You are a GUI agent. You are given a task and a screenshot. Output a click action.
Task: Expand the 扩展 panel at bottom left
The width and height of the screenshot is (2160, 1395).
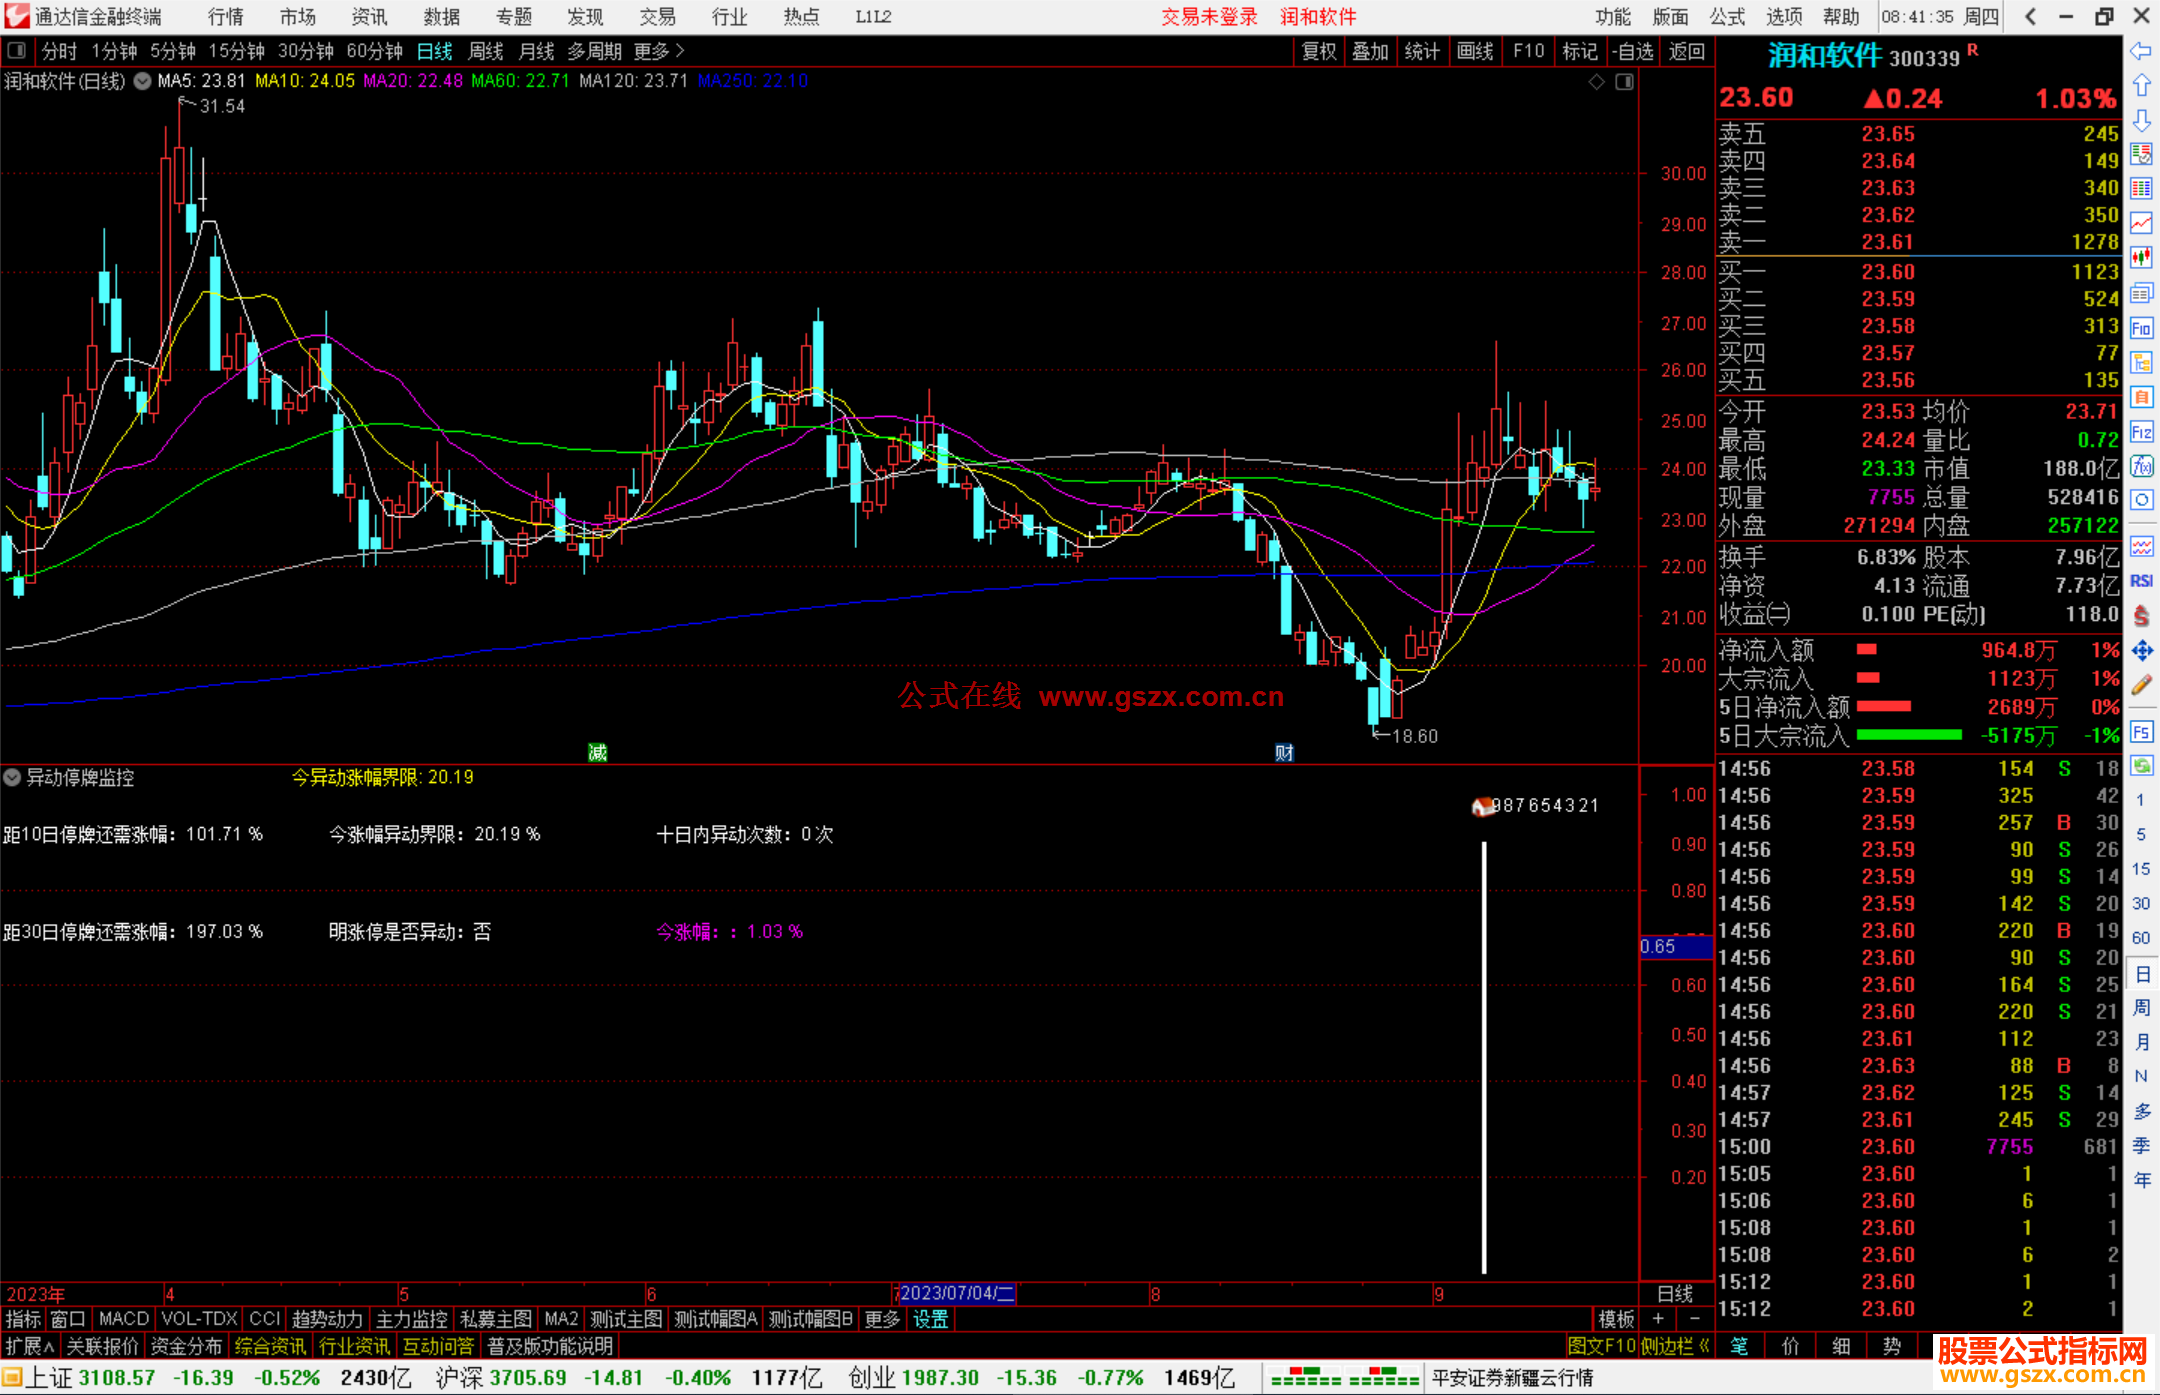click(x=29, y=1346)
